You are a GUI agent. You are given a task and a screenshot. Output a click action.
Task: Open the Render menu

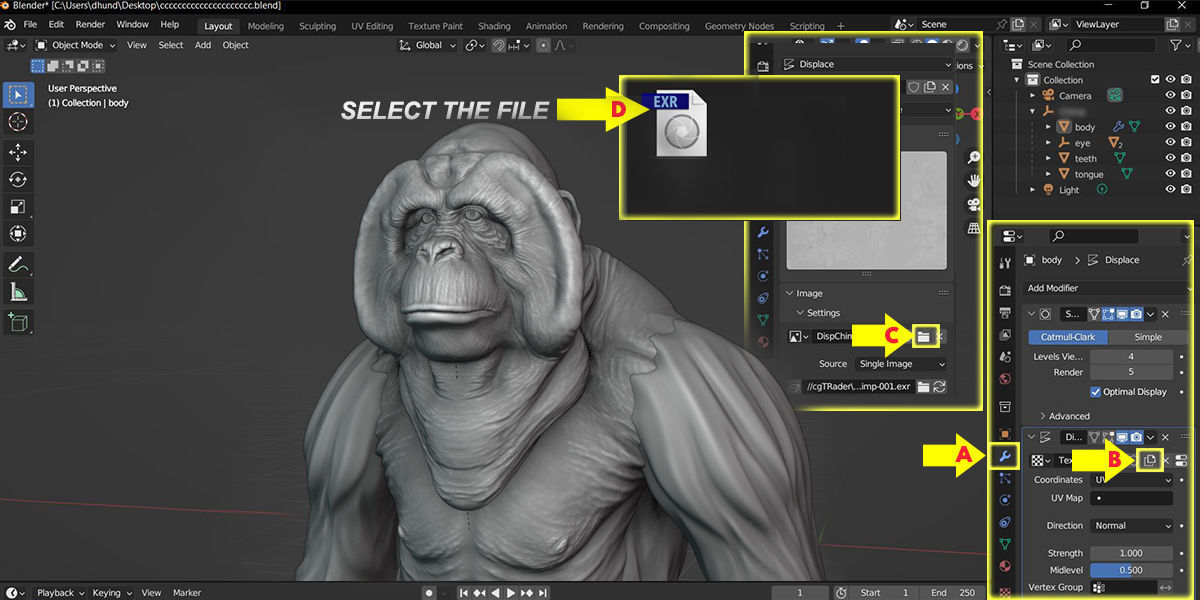click(x=90, y=25)
